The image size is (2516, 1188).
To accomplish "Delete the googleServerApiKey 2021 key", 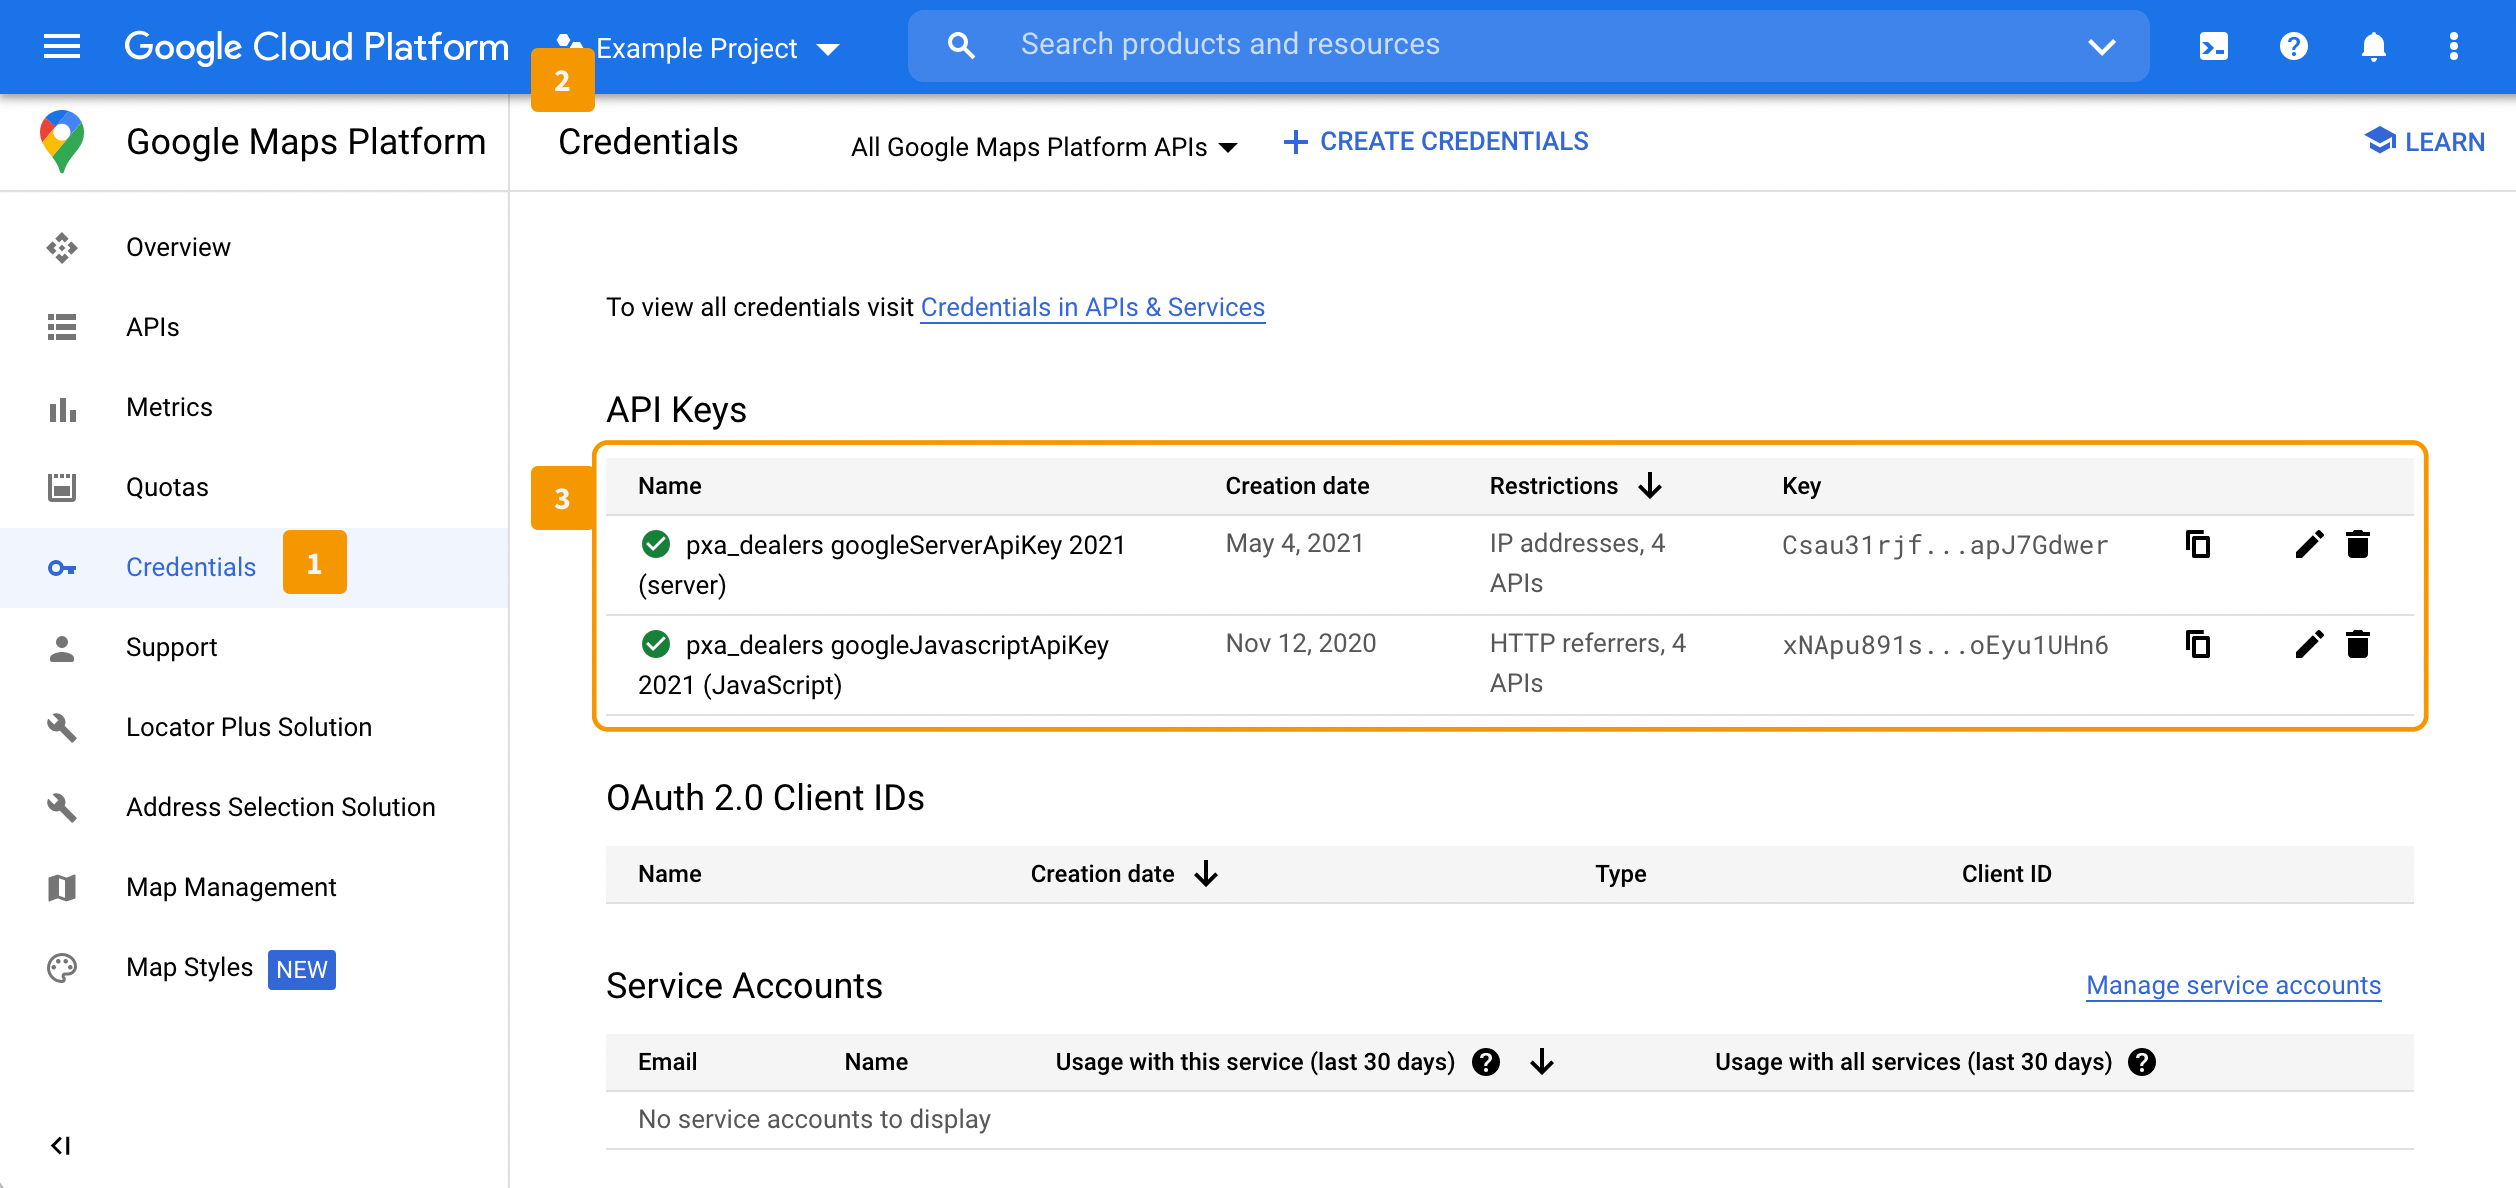I will pyautogui.click(x=2358, y=544).
